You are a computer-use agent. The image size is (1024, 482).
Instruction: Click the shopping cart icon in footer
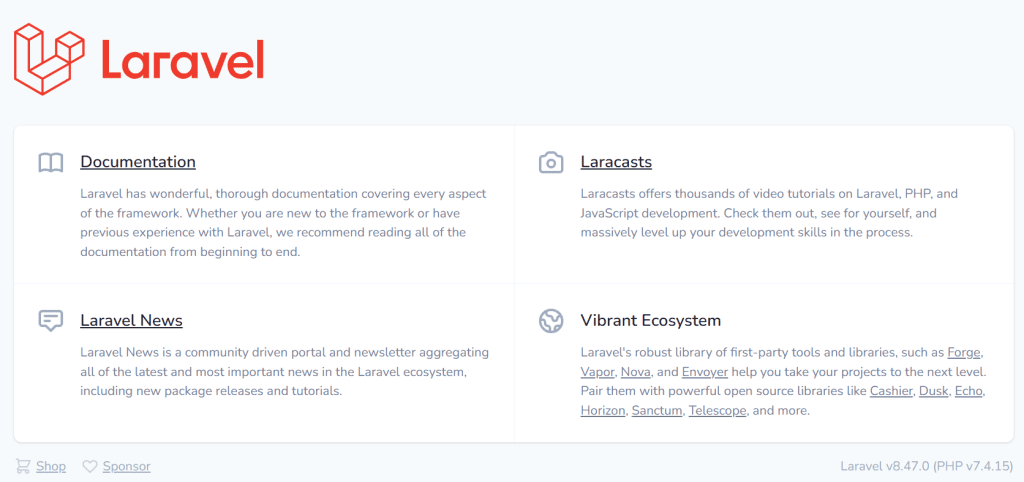click(x=23, y=466)
